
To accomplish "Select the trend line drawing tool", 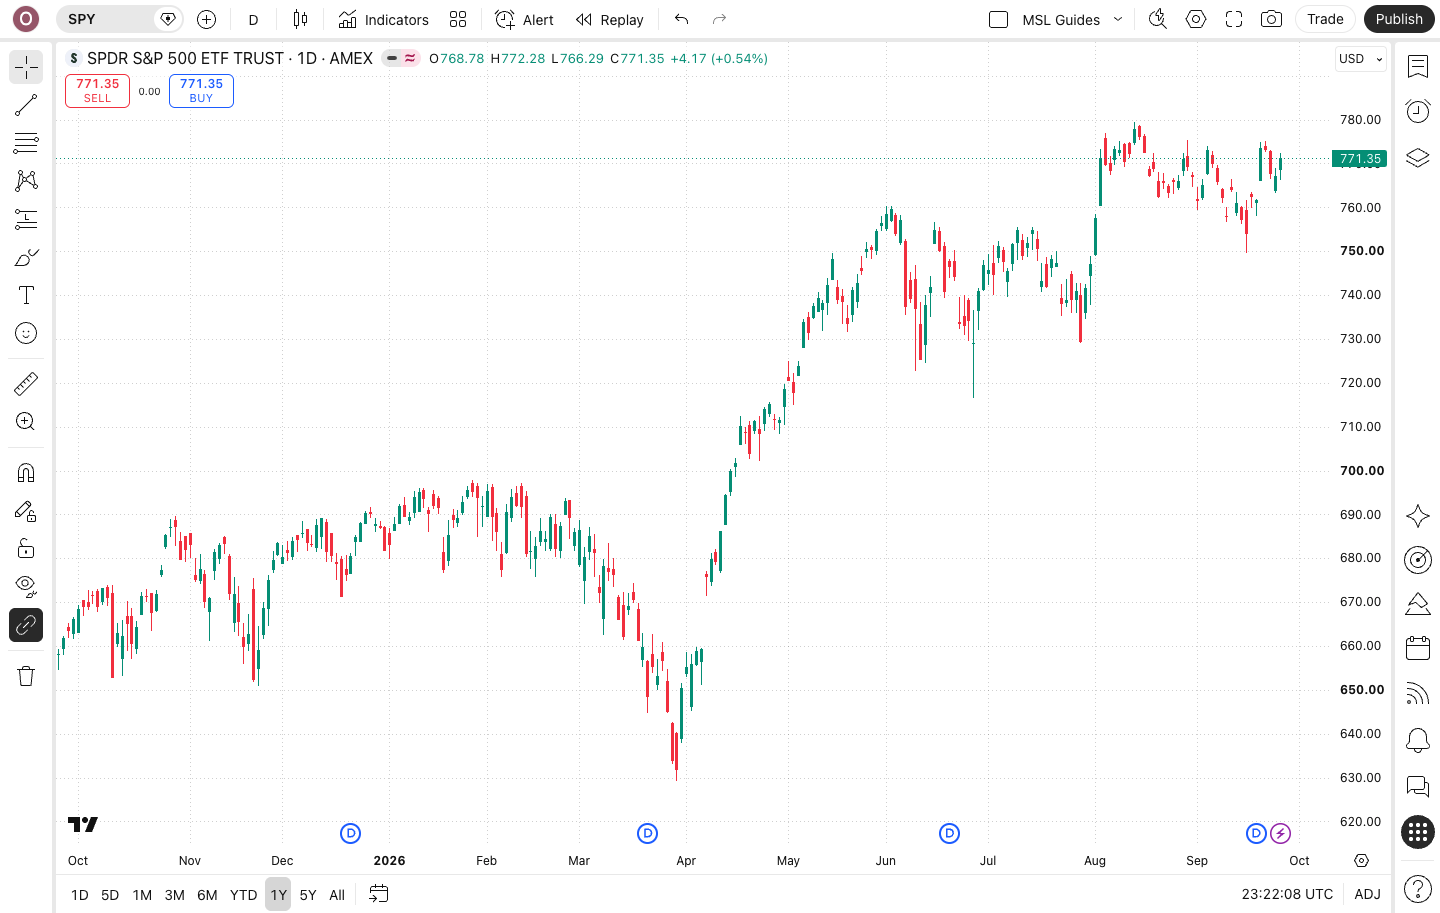I will pos(26,105).
